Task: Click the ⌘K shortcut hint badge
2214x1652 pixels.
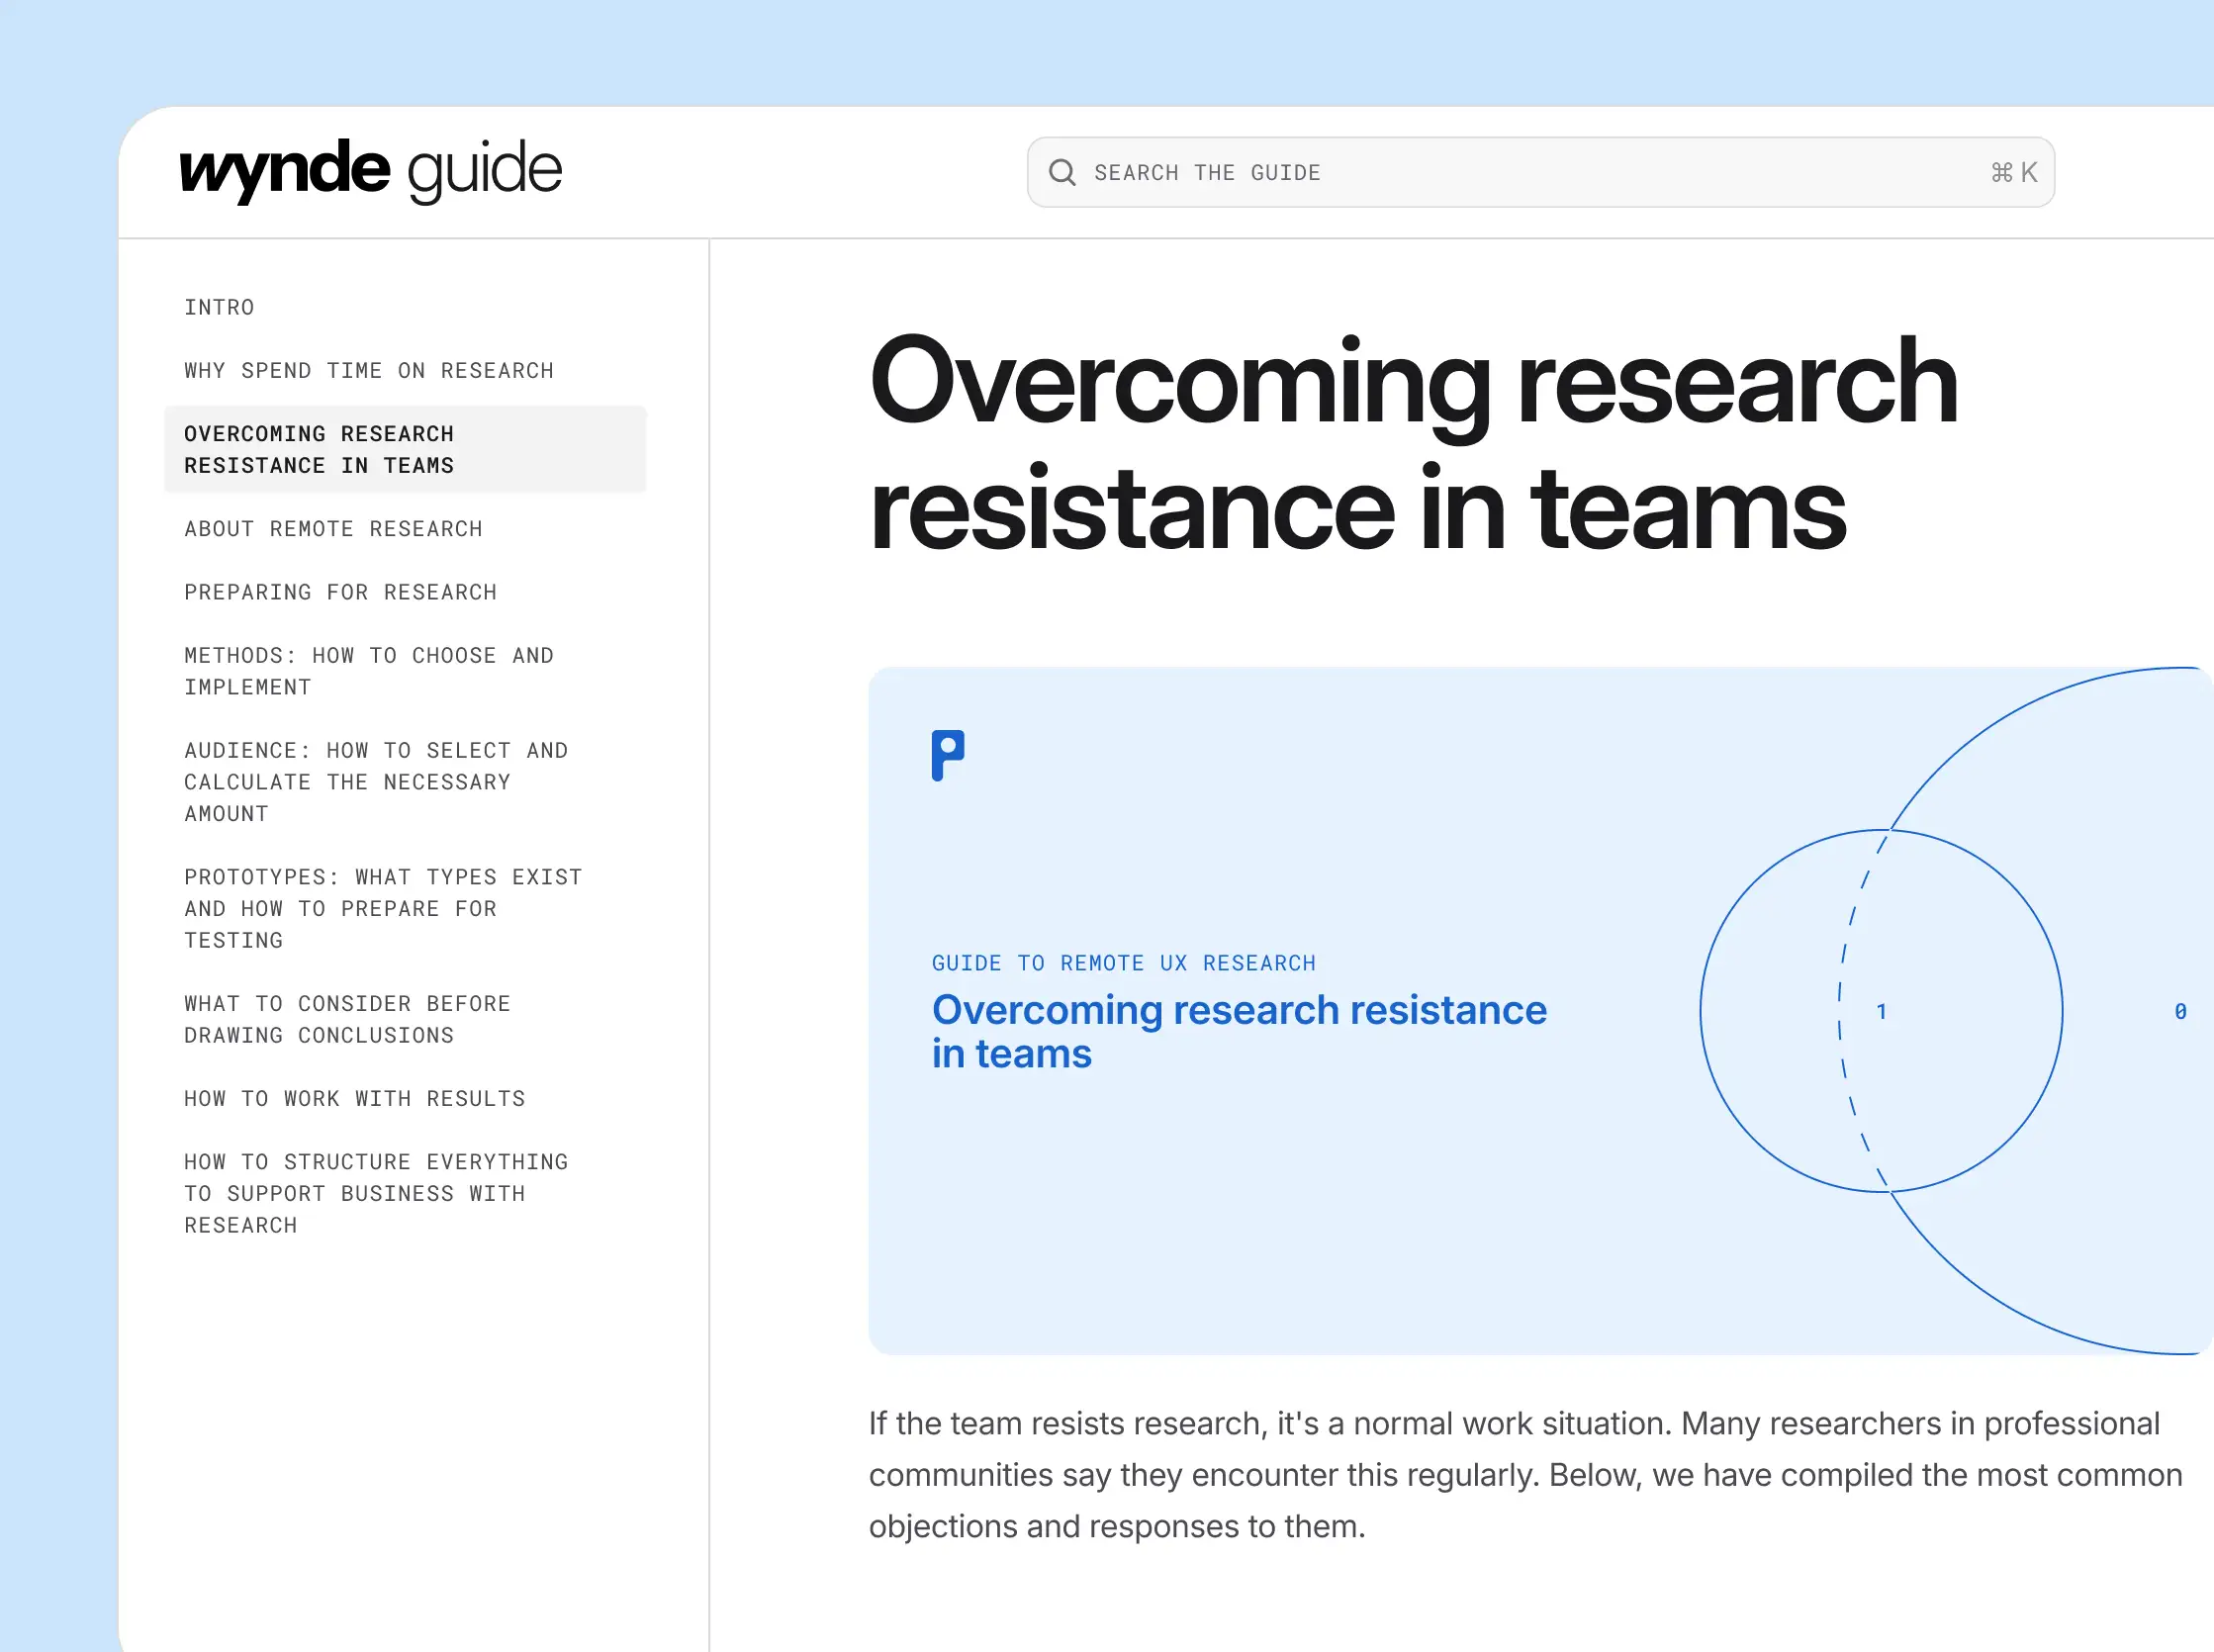Action: (x=2013, y=173)
